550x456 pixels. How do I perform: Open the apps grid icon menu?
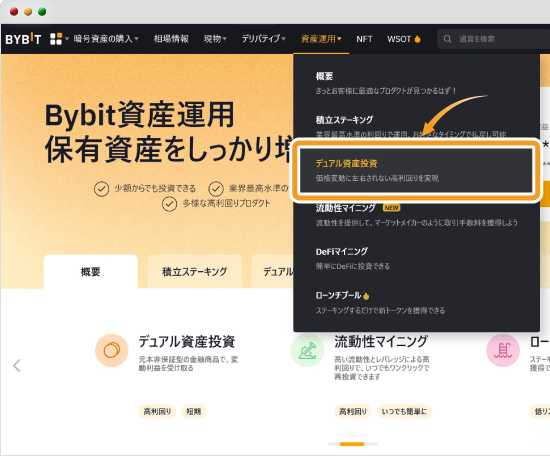[x=56, y=39]
